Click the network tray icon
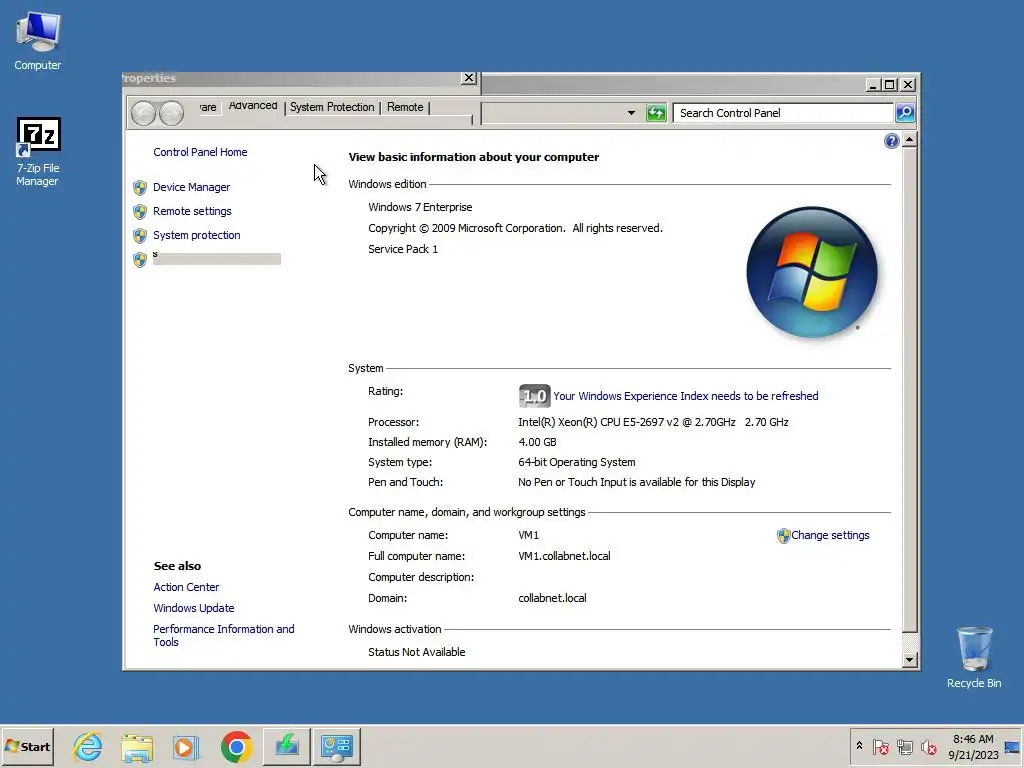This screenshot has height=768, width=1024. [904, 746]
